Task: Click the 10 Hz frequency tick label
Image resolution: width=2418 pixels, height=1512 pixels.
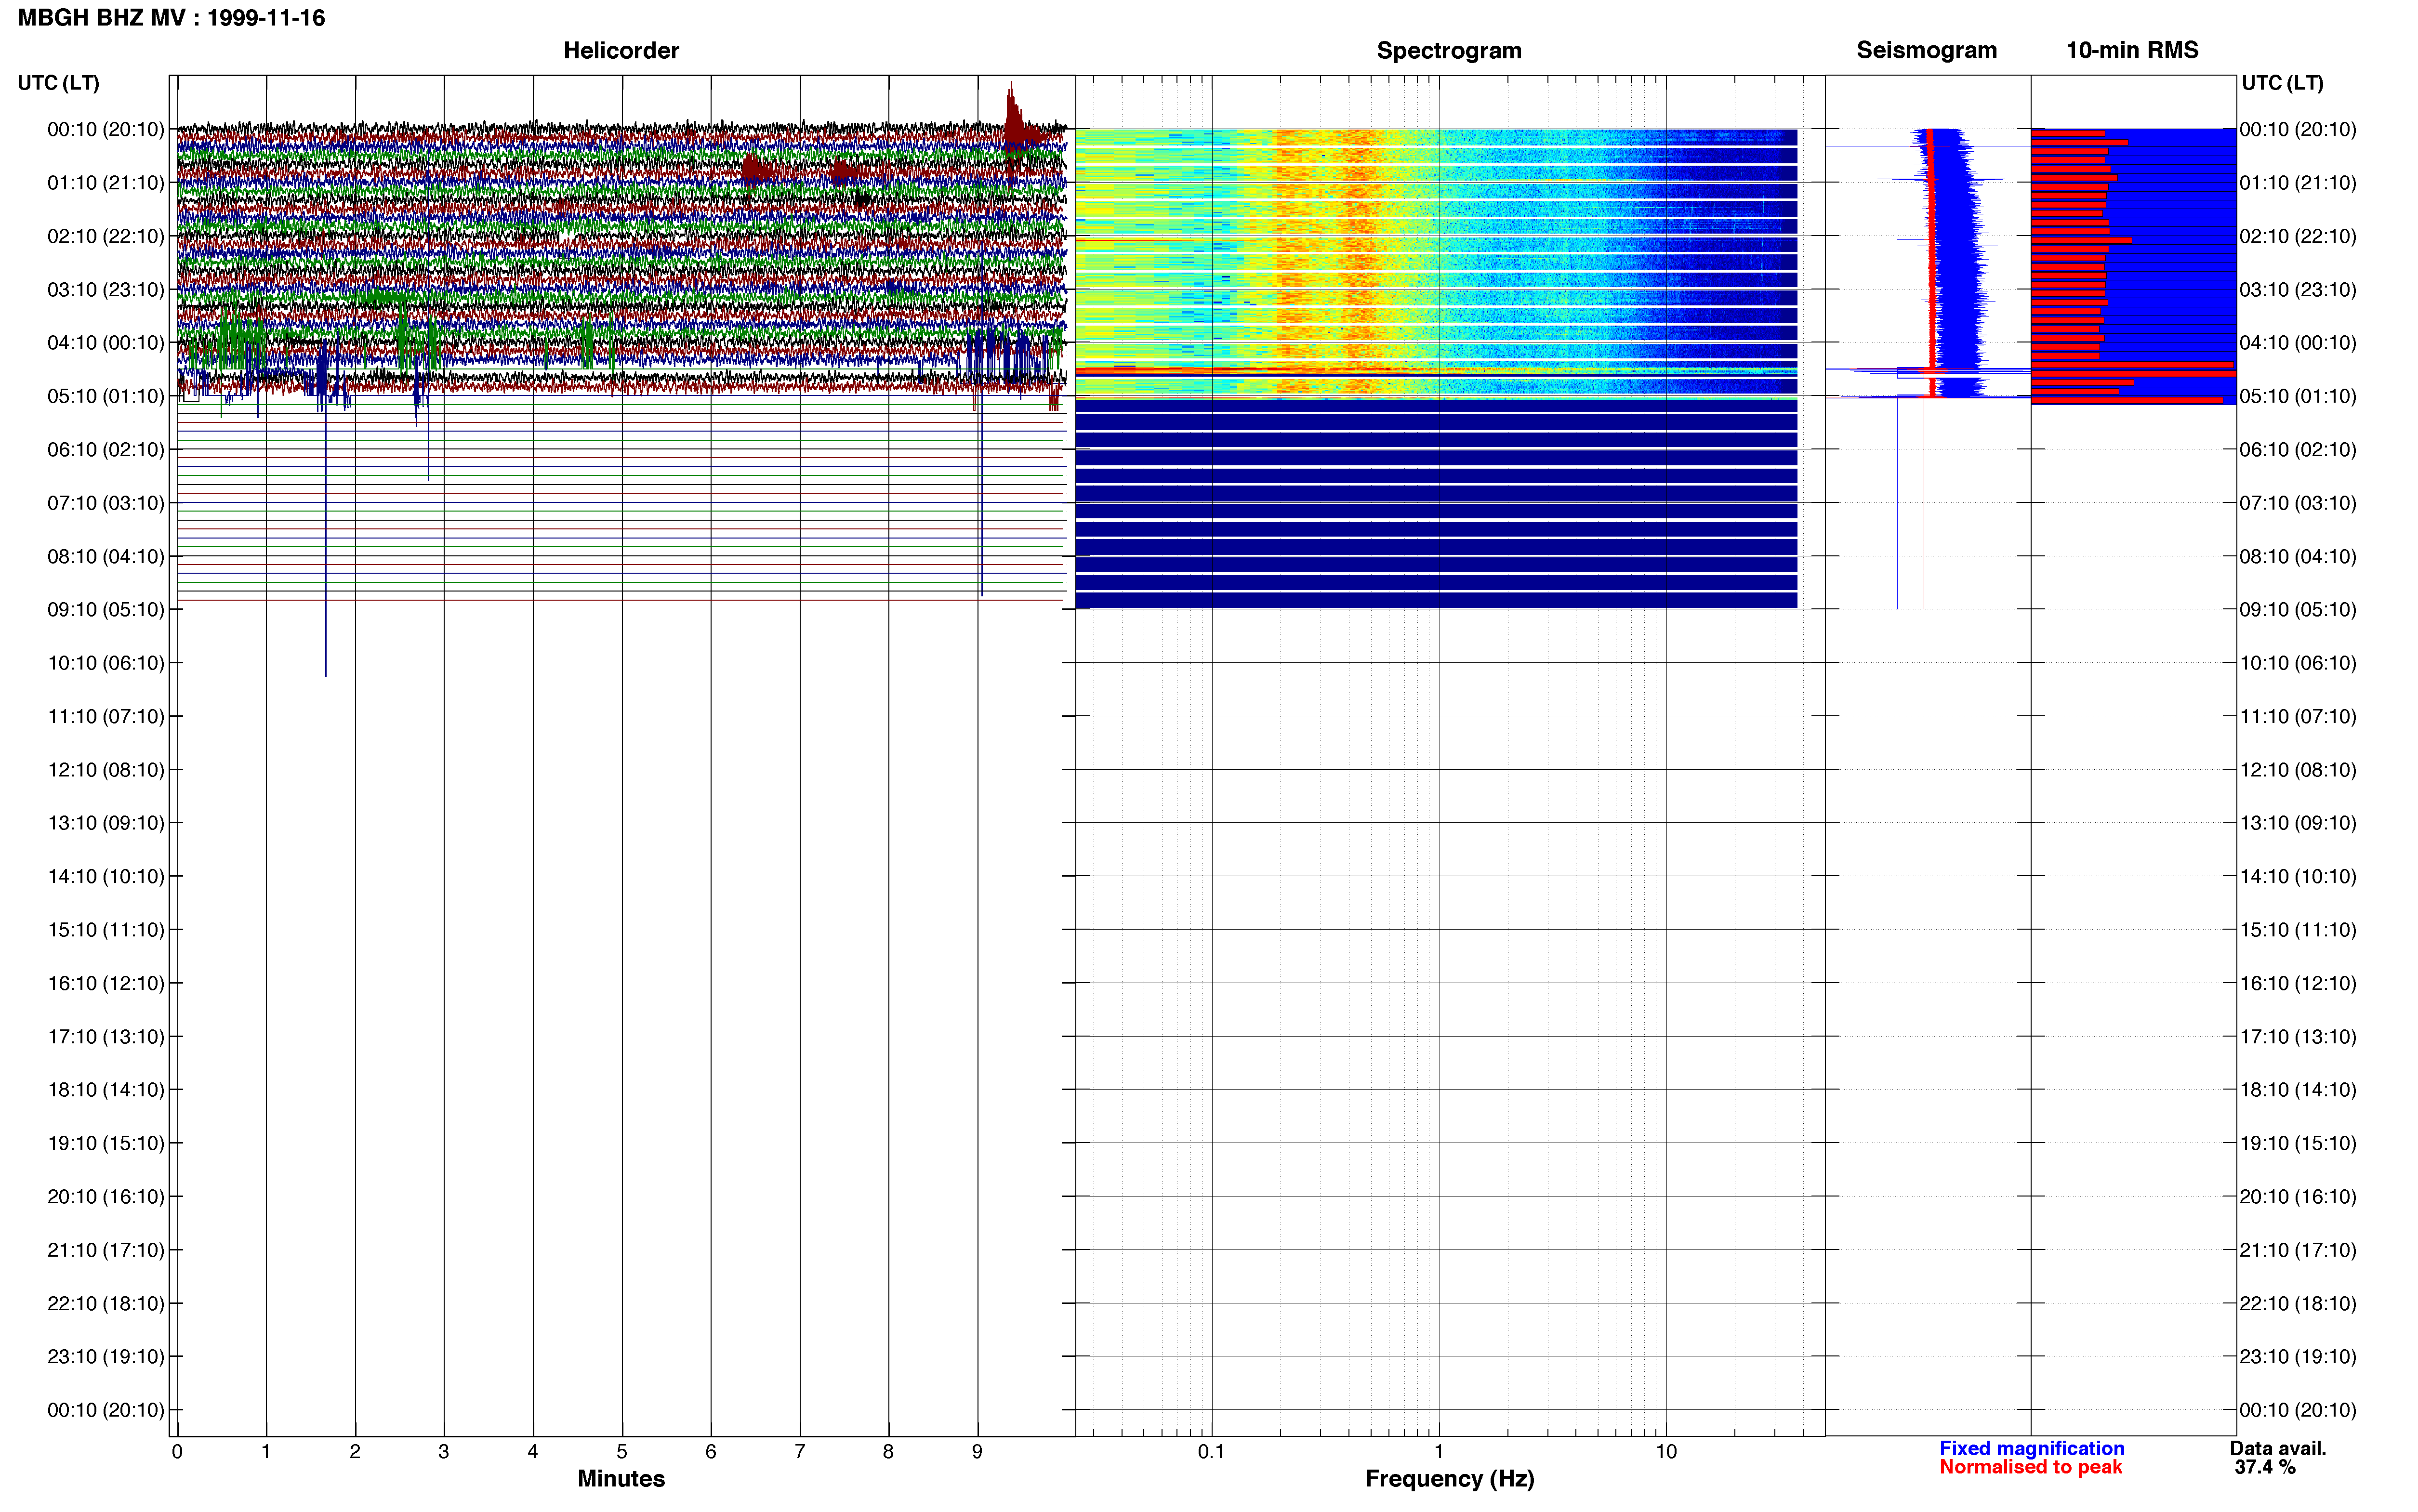Action: coord(1666,1452)
